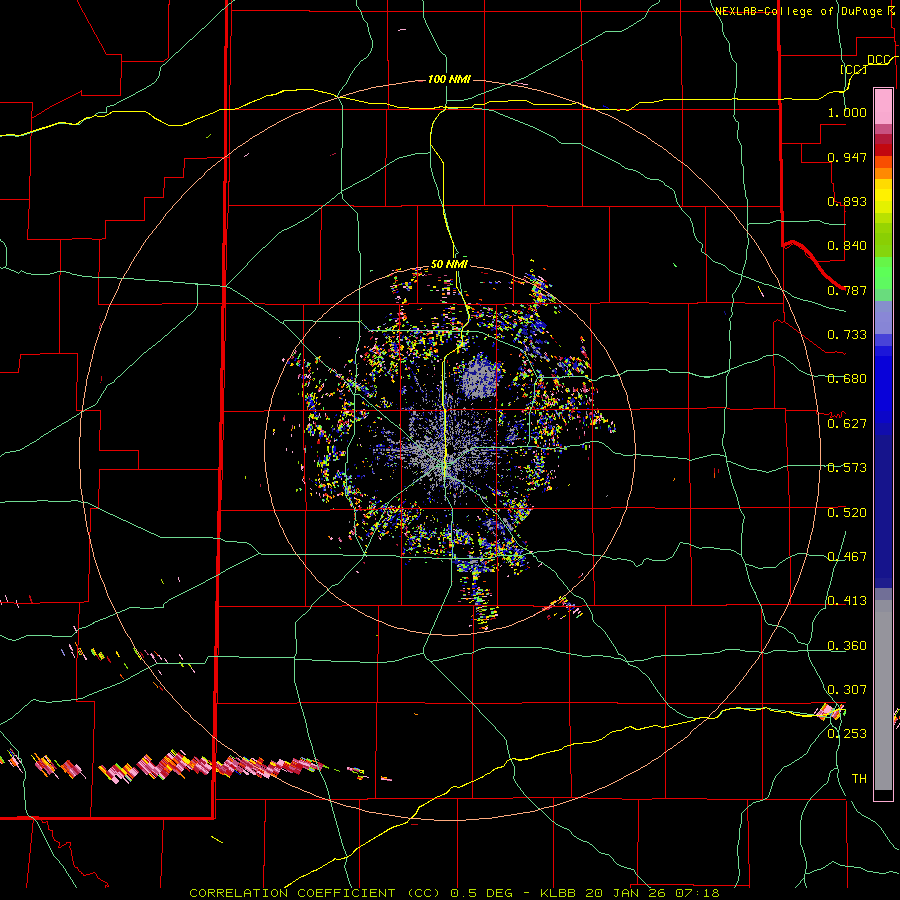Click the 0.253 color scale value

click(847, 734)
